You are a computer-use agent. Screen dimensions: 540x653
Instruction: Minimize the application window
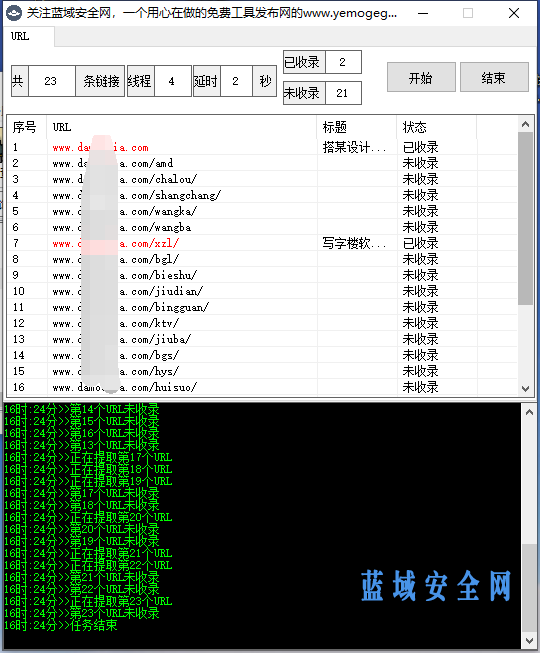click(423, 13)
